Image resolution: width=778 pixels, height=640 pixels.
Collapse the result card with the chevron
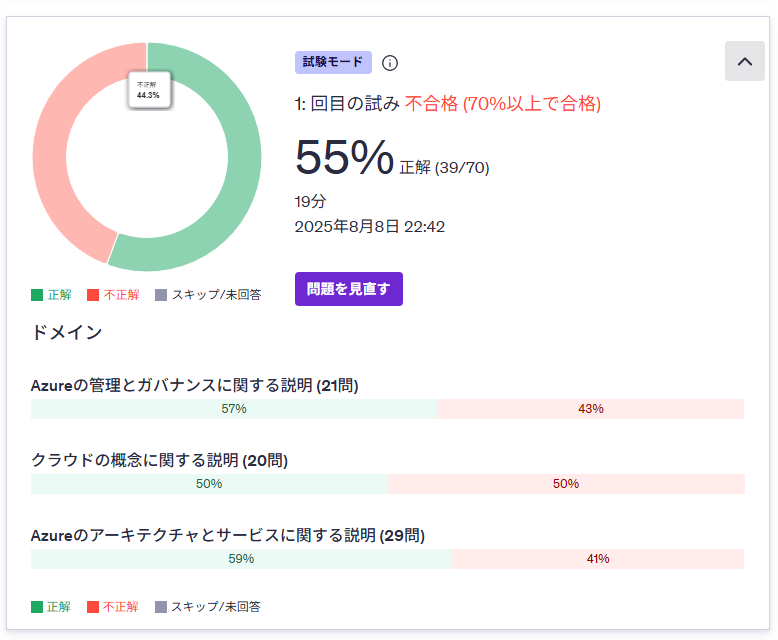click(744, 62)
